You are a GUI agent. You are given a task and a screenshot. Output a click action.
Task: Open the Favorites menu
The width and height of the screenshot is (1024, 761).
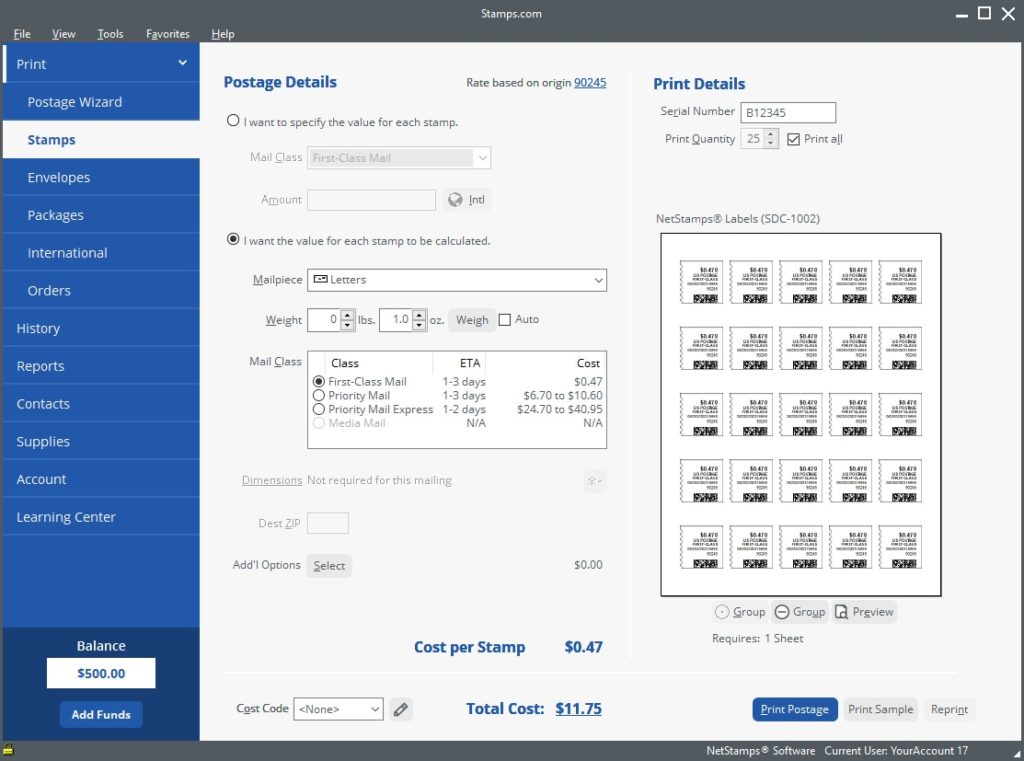[168, 34]
